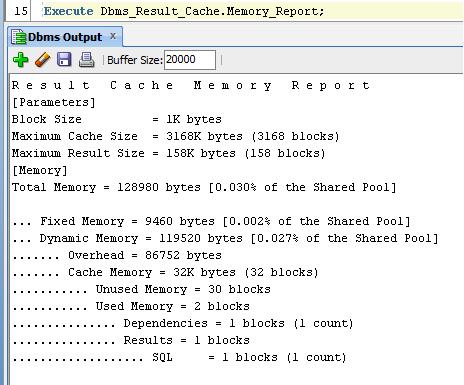Screen dimensions: 464x385
Task: Click Dbms_Result_Cache.Memory_Report text in the editor
Action: pyautogui.click(x=212, y=11)
